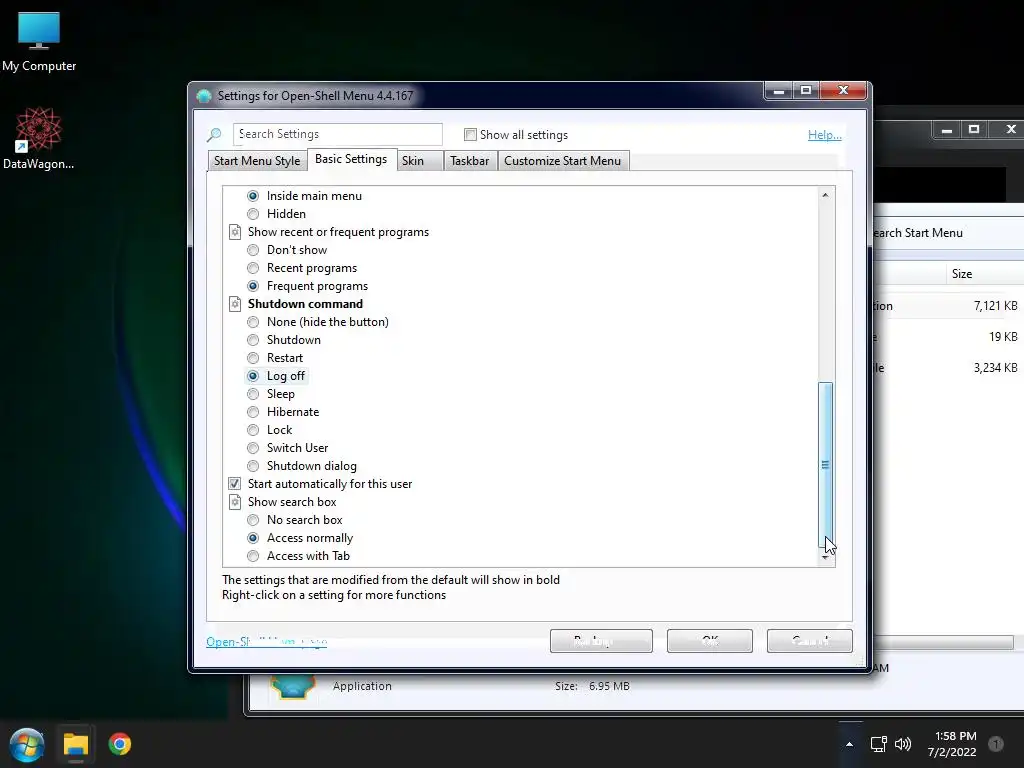Open the Skin tab
1024x768 pixels.
pos(420,161)
